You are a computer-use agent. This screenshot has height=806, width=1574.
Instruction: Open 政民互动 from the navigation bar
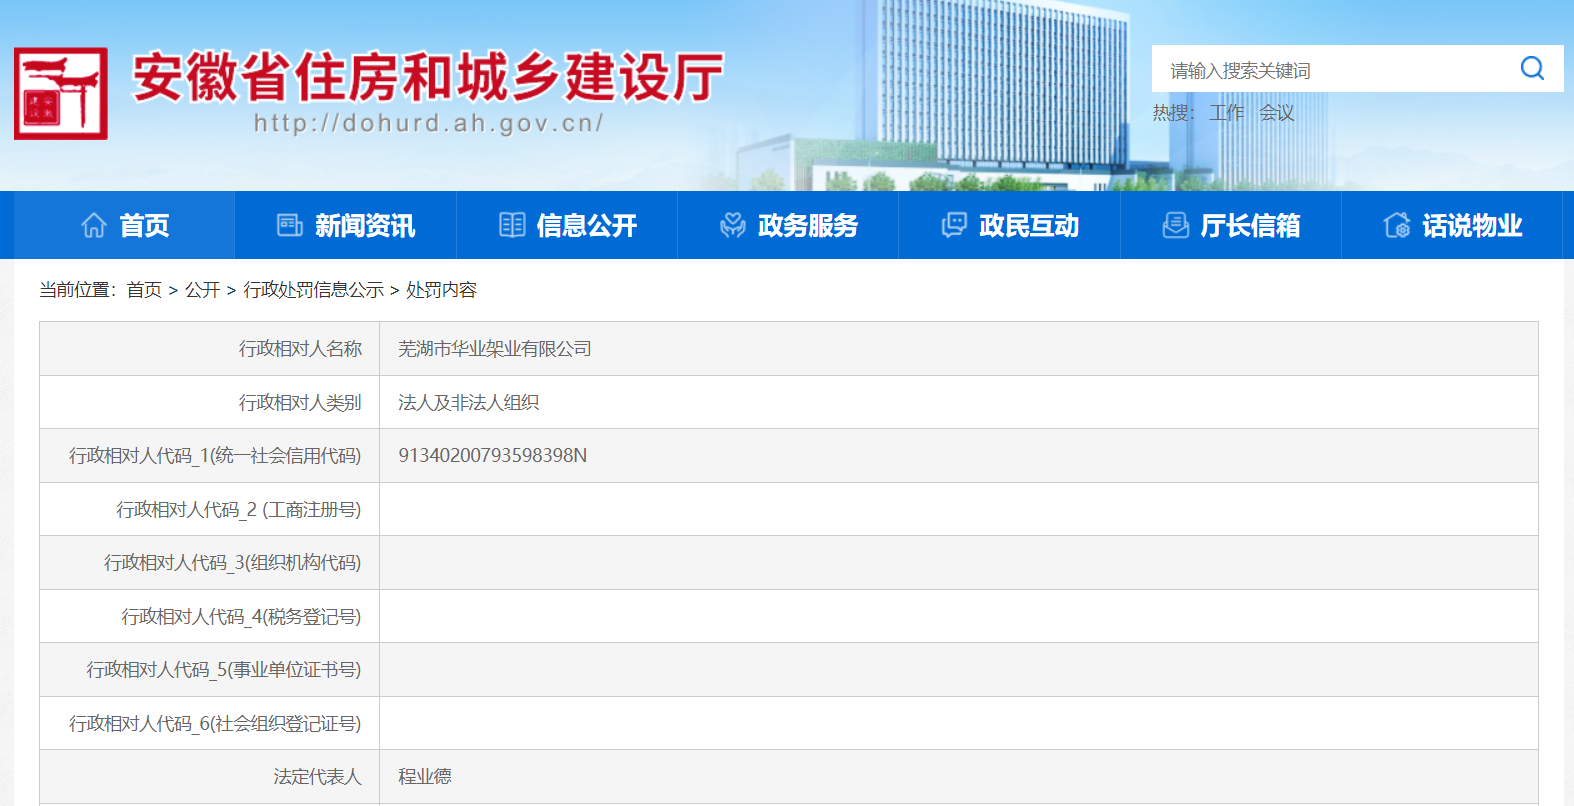(1010, 225)
